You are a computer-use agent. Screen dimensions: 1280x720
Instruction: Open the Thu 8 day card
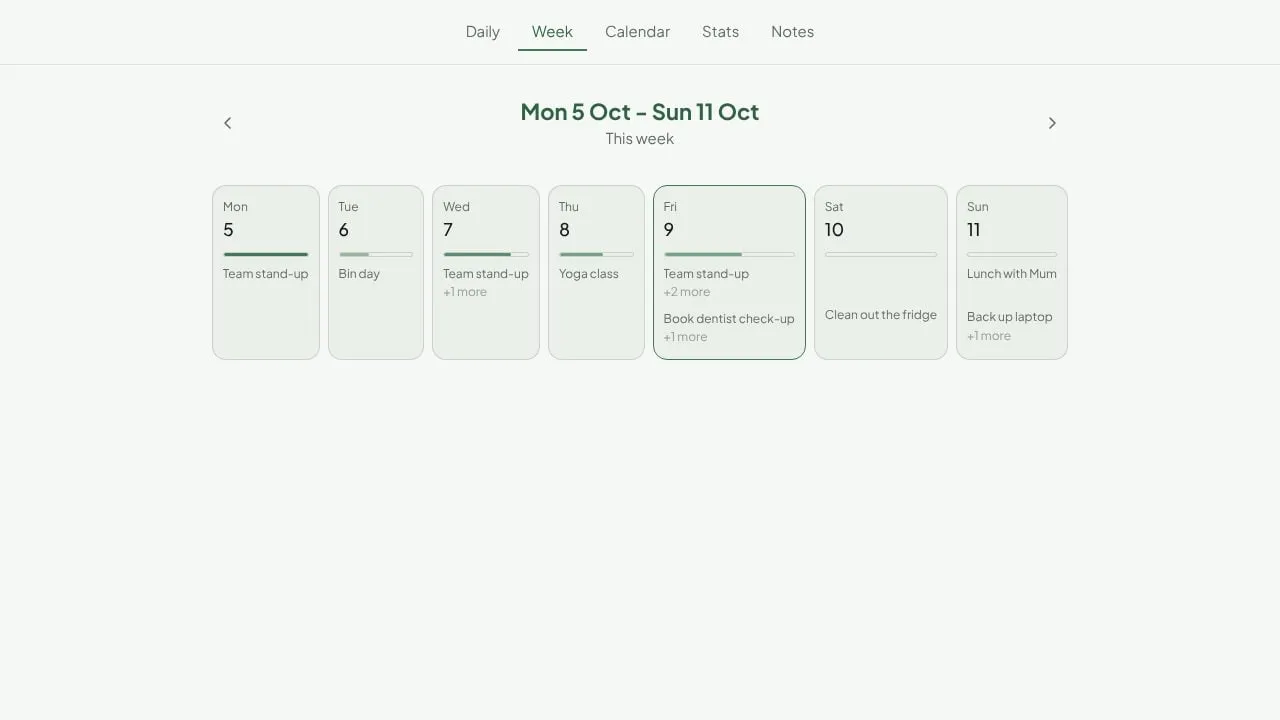pyautogui.click(x=596, y=272)
